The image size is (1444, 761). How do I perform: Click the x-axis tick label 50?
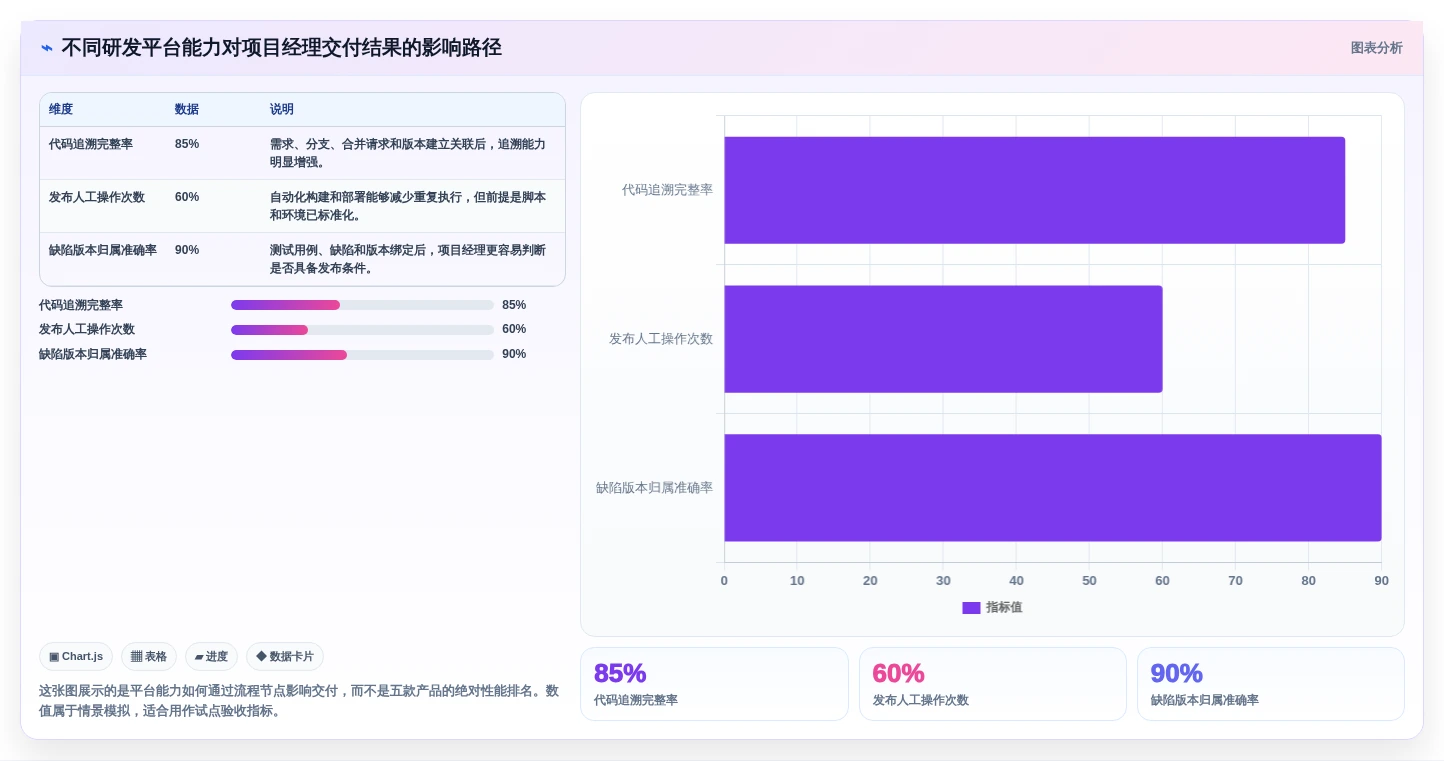tap(1089, 581)
